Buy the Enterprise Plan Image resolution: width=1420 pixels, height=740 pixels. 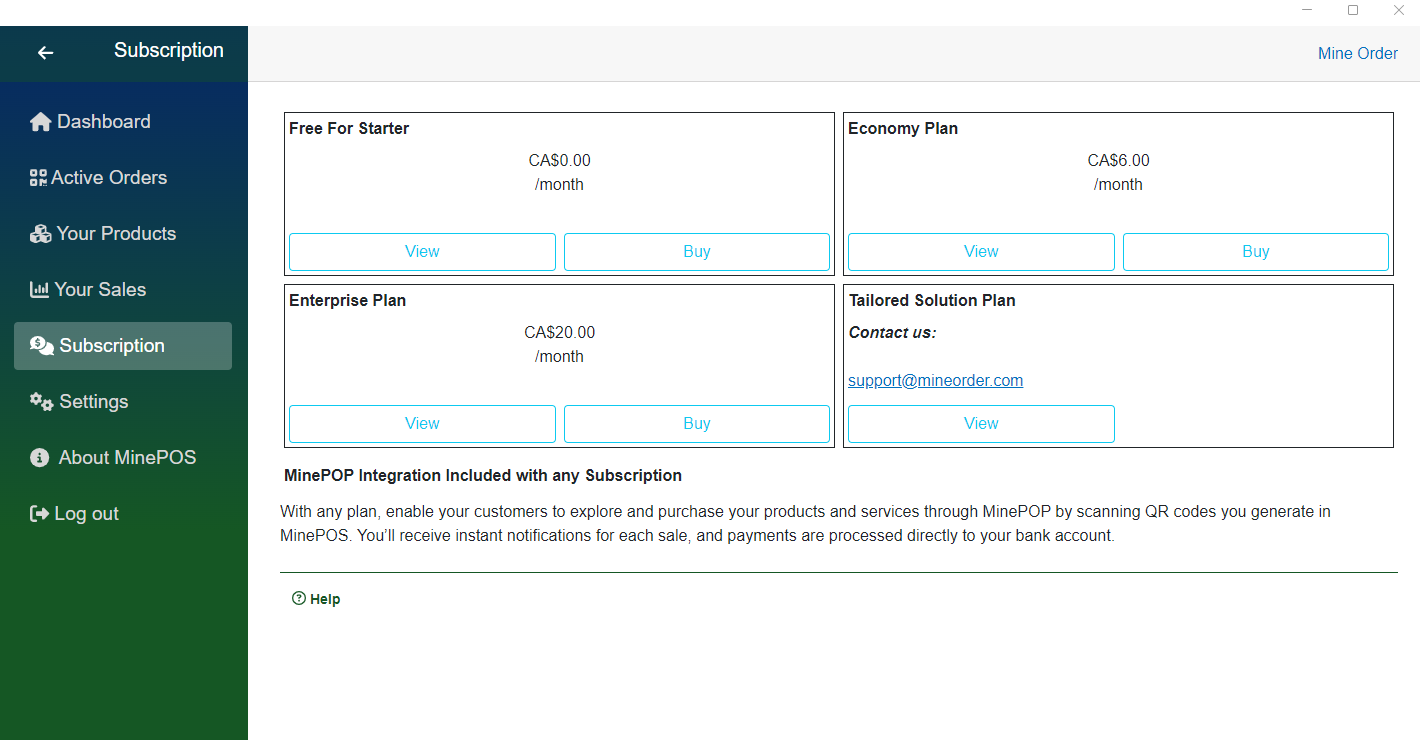(696, 424)
